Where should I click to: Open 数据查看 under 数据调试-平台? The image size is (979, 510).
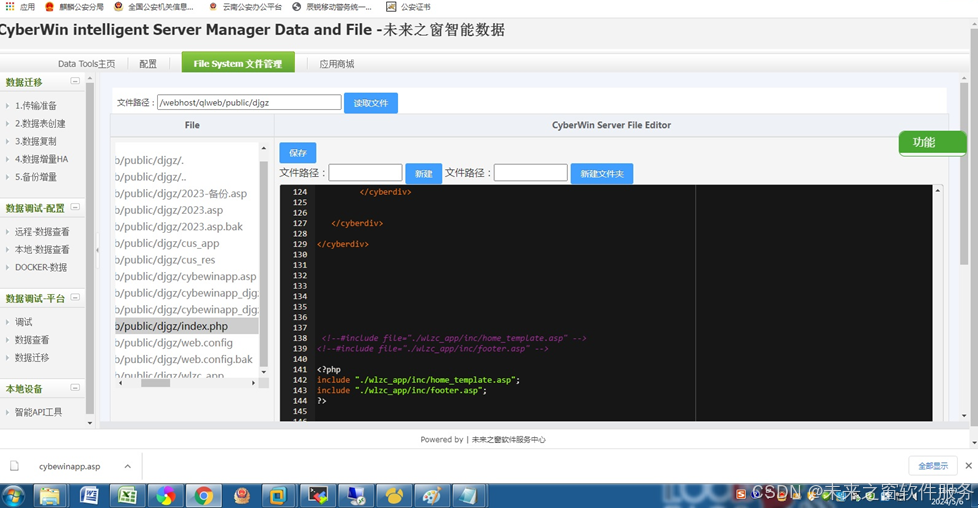32,340
